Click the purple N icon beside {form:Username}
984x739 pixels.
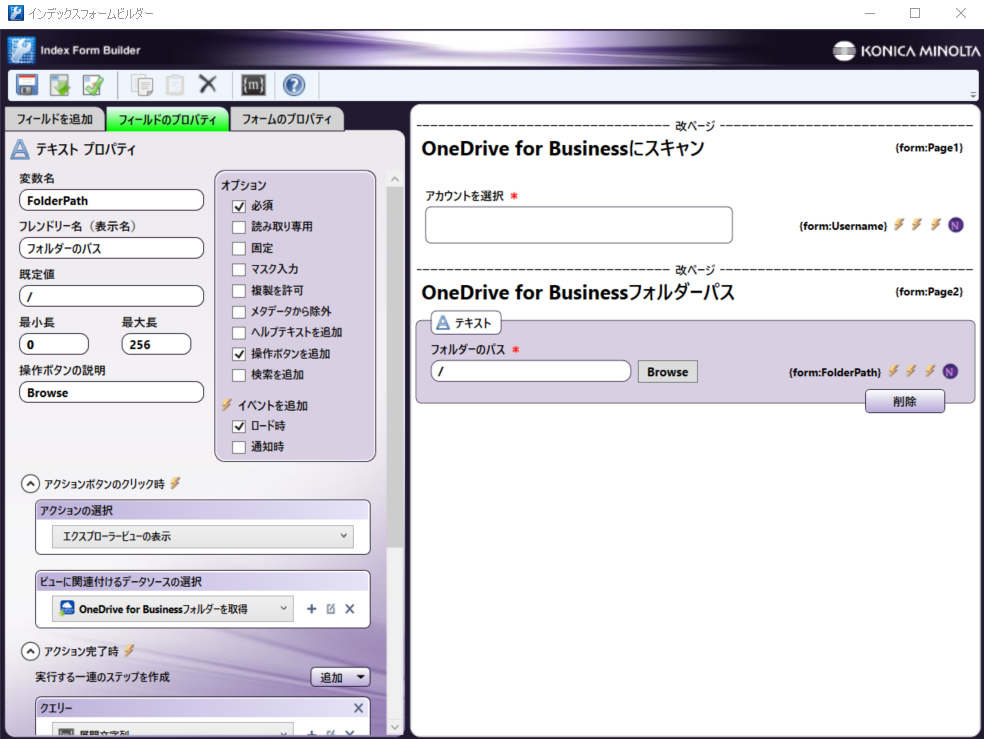click(956, 225)
